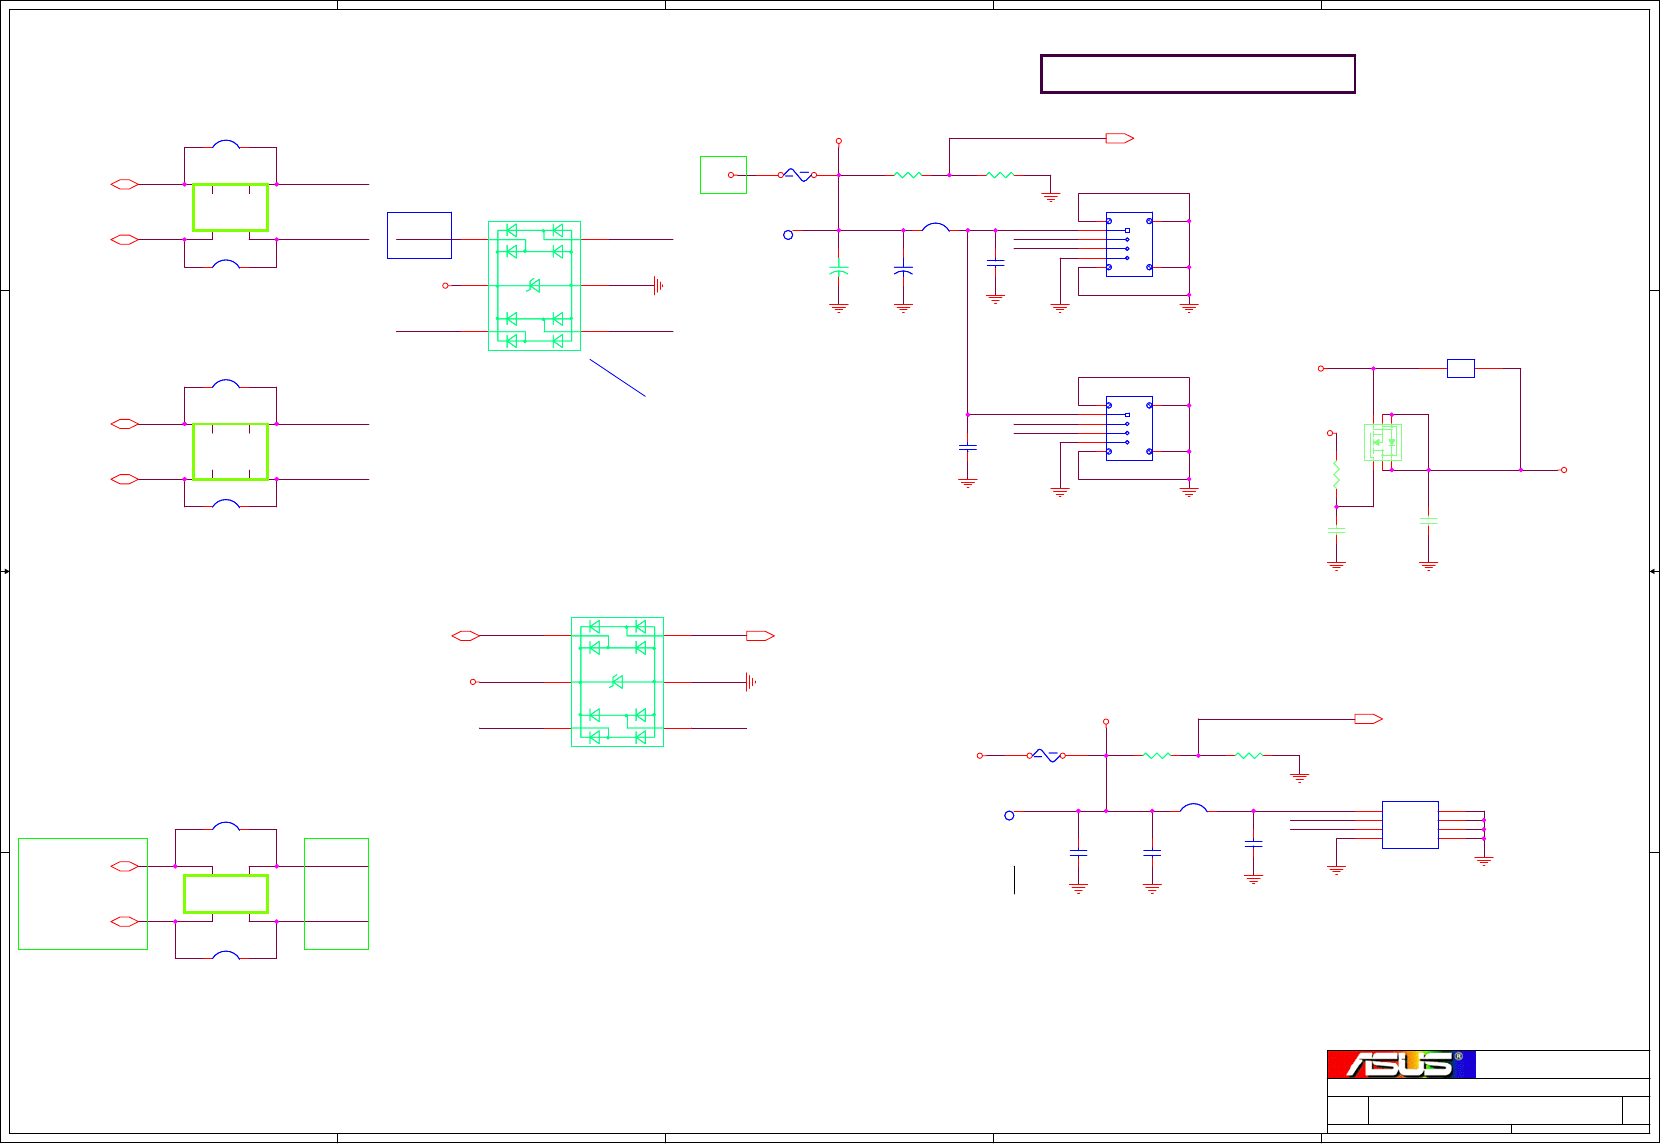
Task: Click the red output terminal at the far right of the MOSFET circuit
Action: tap(1564, 470)
